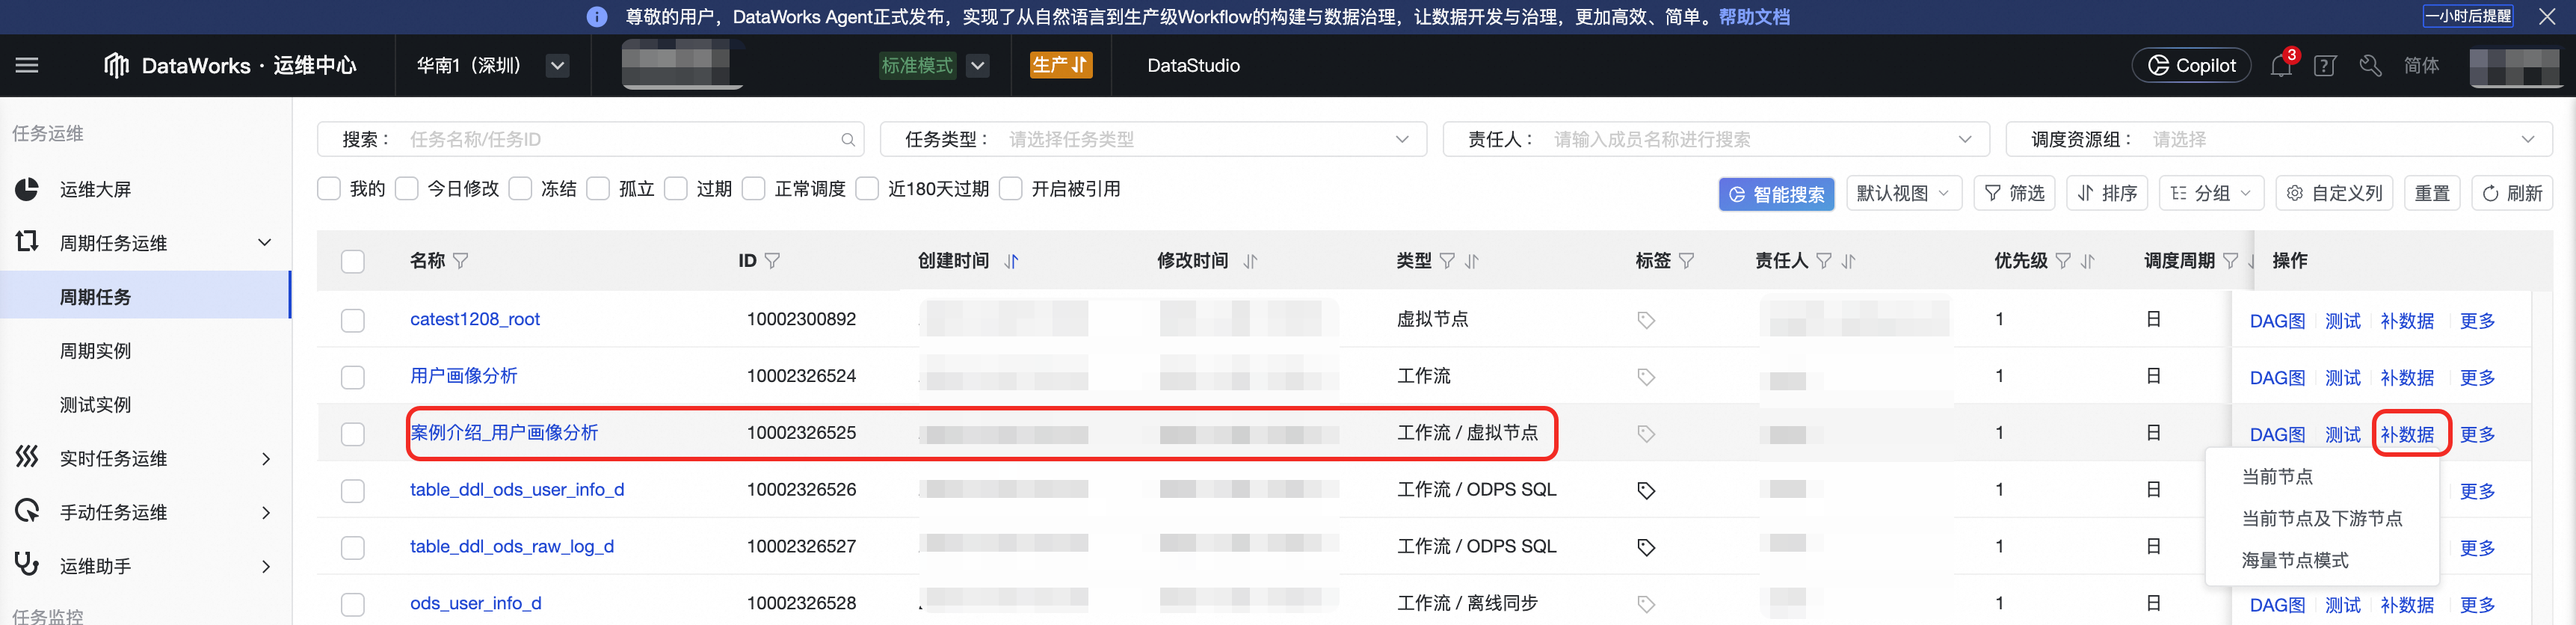Click tag icon for ods_user_info_d row
The height and width of the screenshot is (625, 2576).
point(1646,604)
